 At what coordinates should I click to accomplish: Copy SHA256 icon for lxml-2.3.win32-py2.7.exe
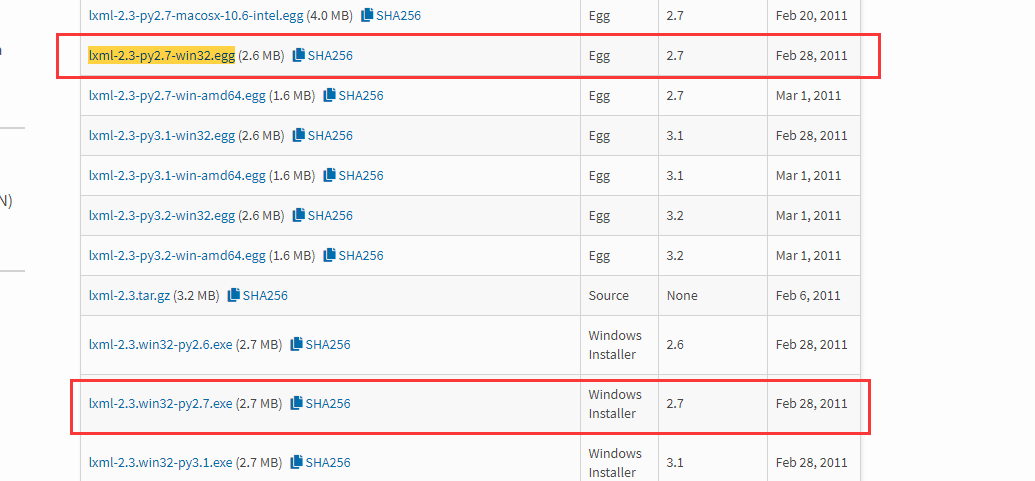296,404
